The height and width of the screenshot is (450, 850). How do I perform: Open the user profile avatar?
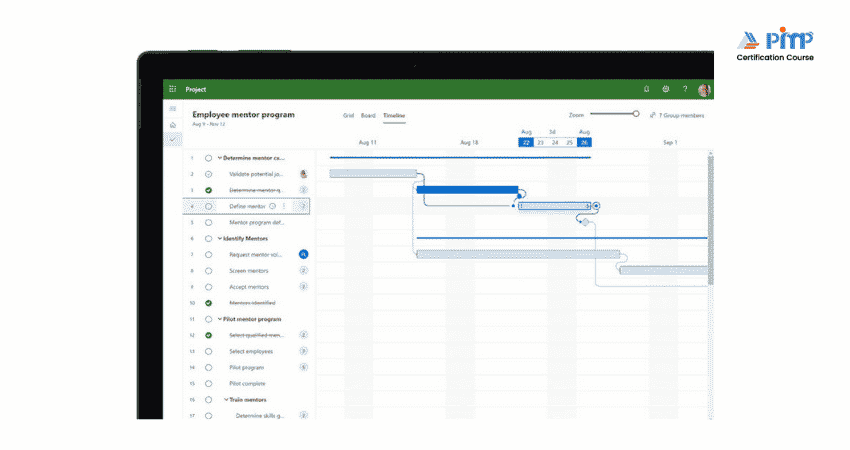[704, 90]
